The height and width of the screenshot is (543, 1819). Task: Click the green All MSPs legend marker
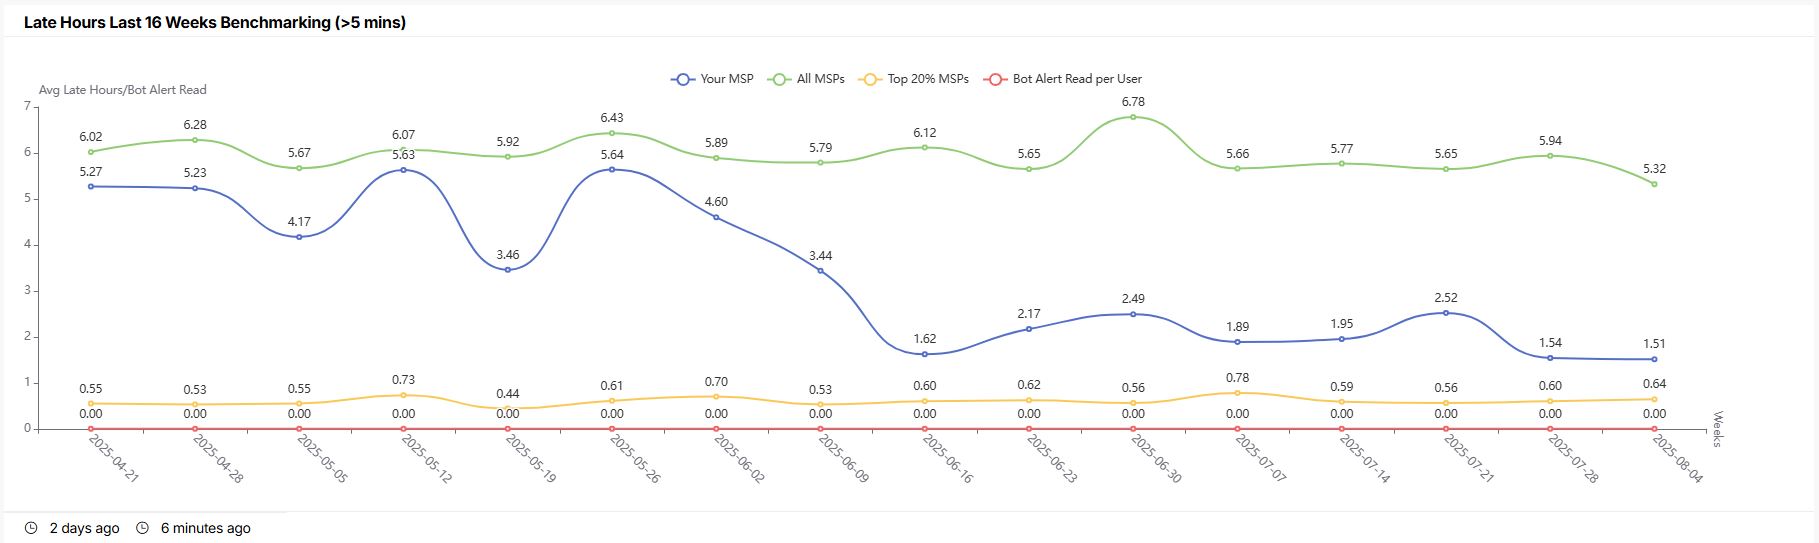(x=779, y=79)
